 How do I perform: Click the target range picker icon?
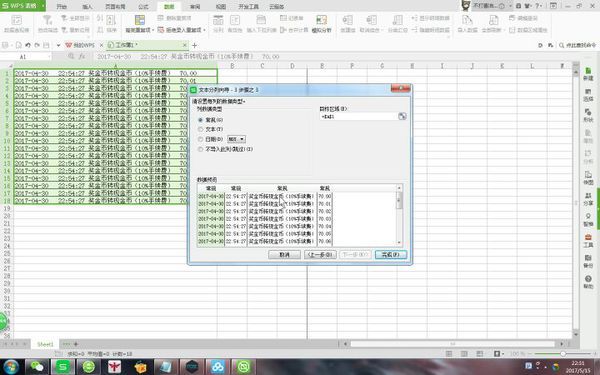point(402,116)
